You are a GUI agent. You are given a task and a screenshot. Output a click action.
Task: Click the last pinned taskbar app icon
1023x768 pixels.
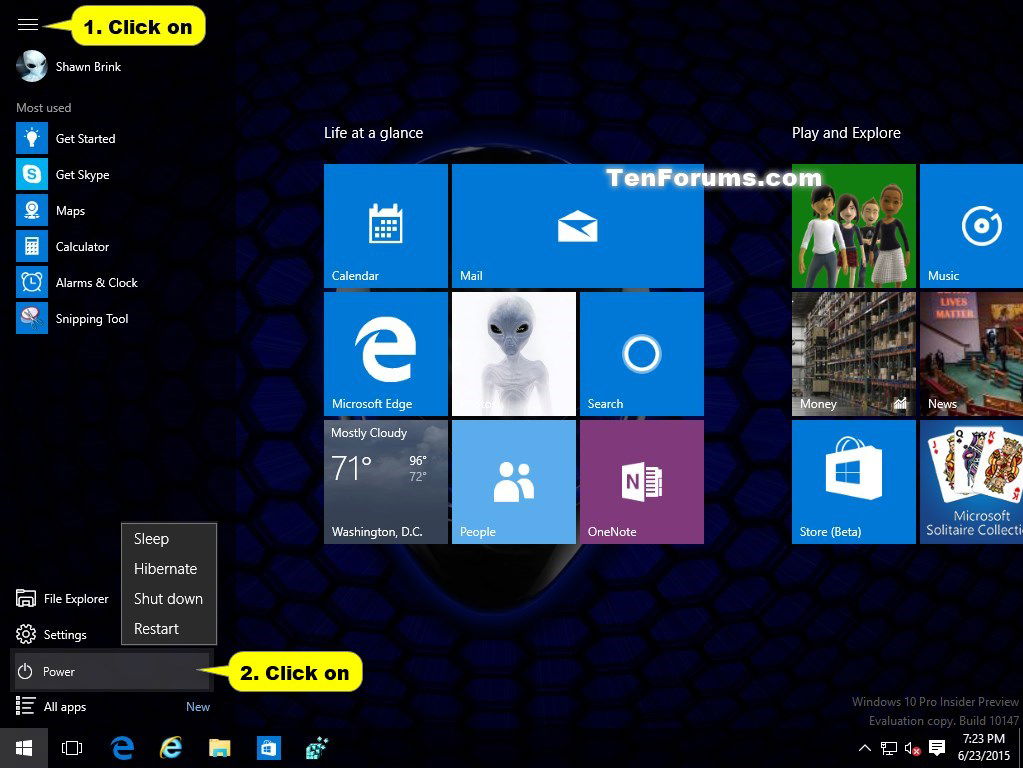click(317, 748)
